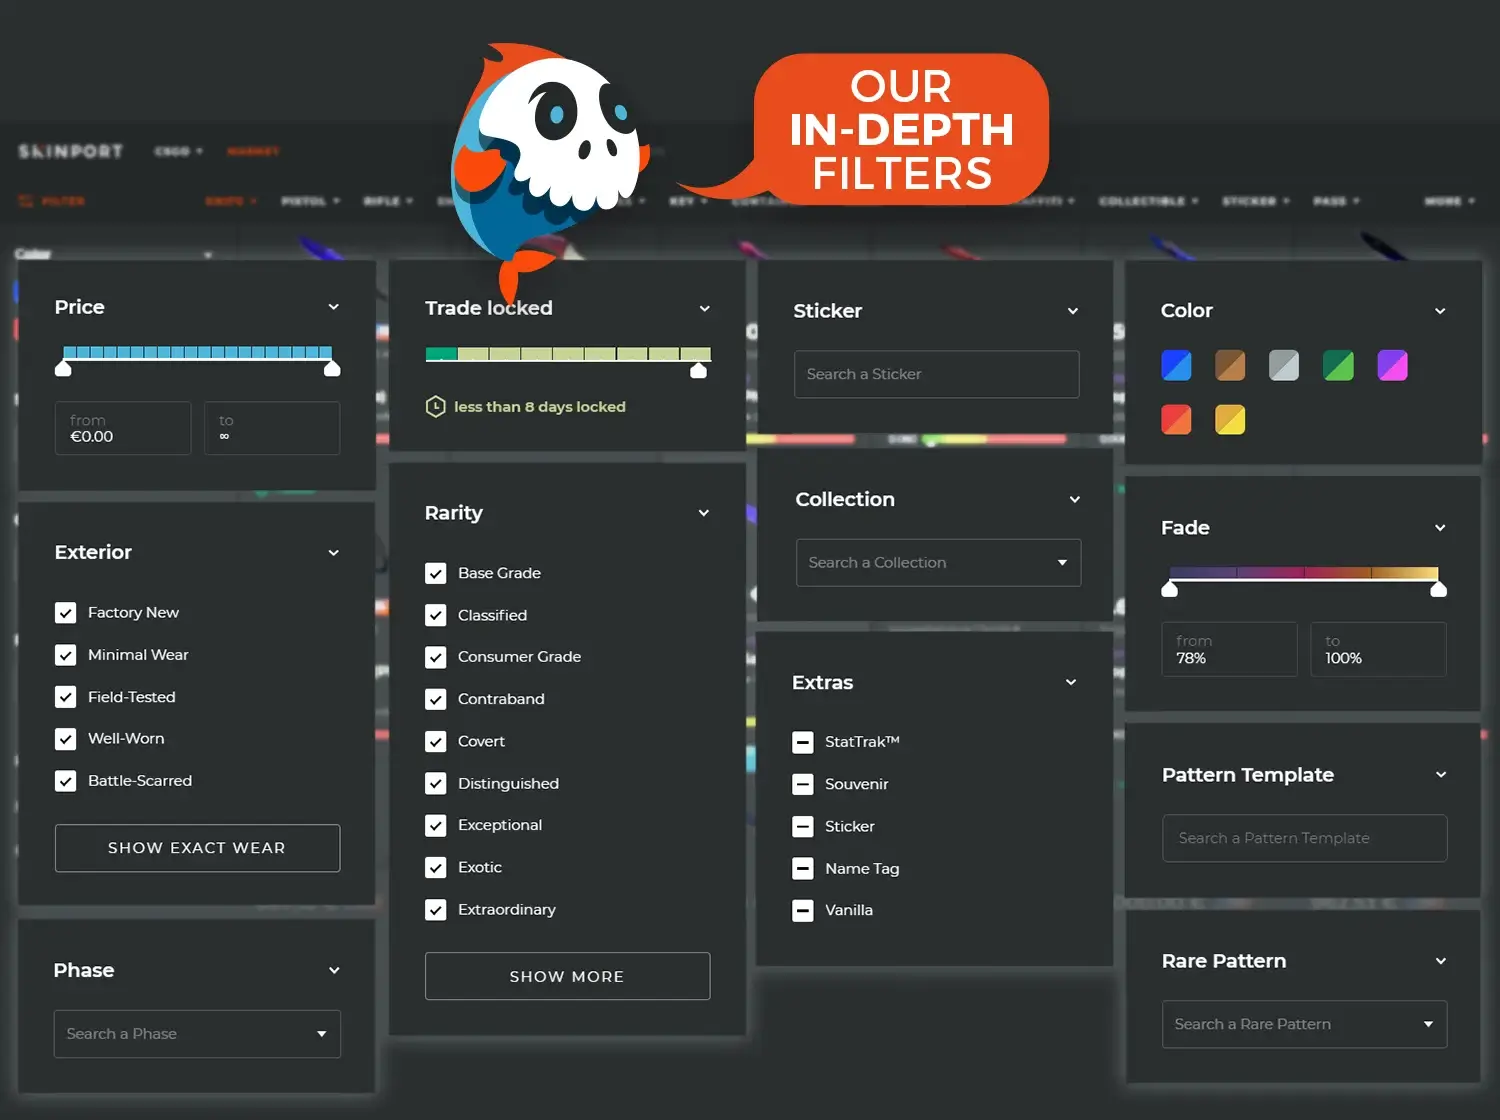Collapse the Price filter panel
The height and width of the screenshot is (1120, 1500).
[334, 307]
